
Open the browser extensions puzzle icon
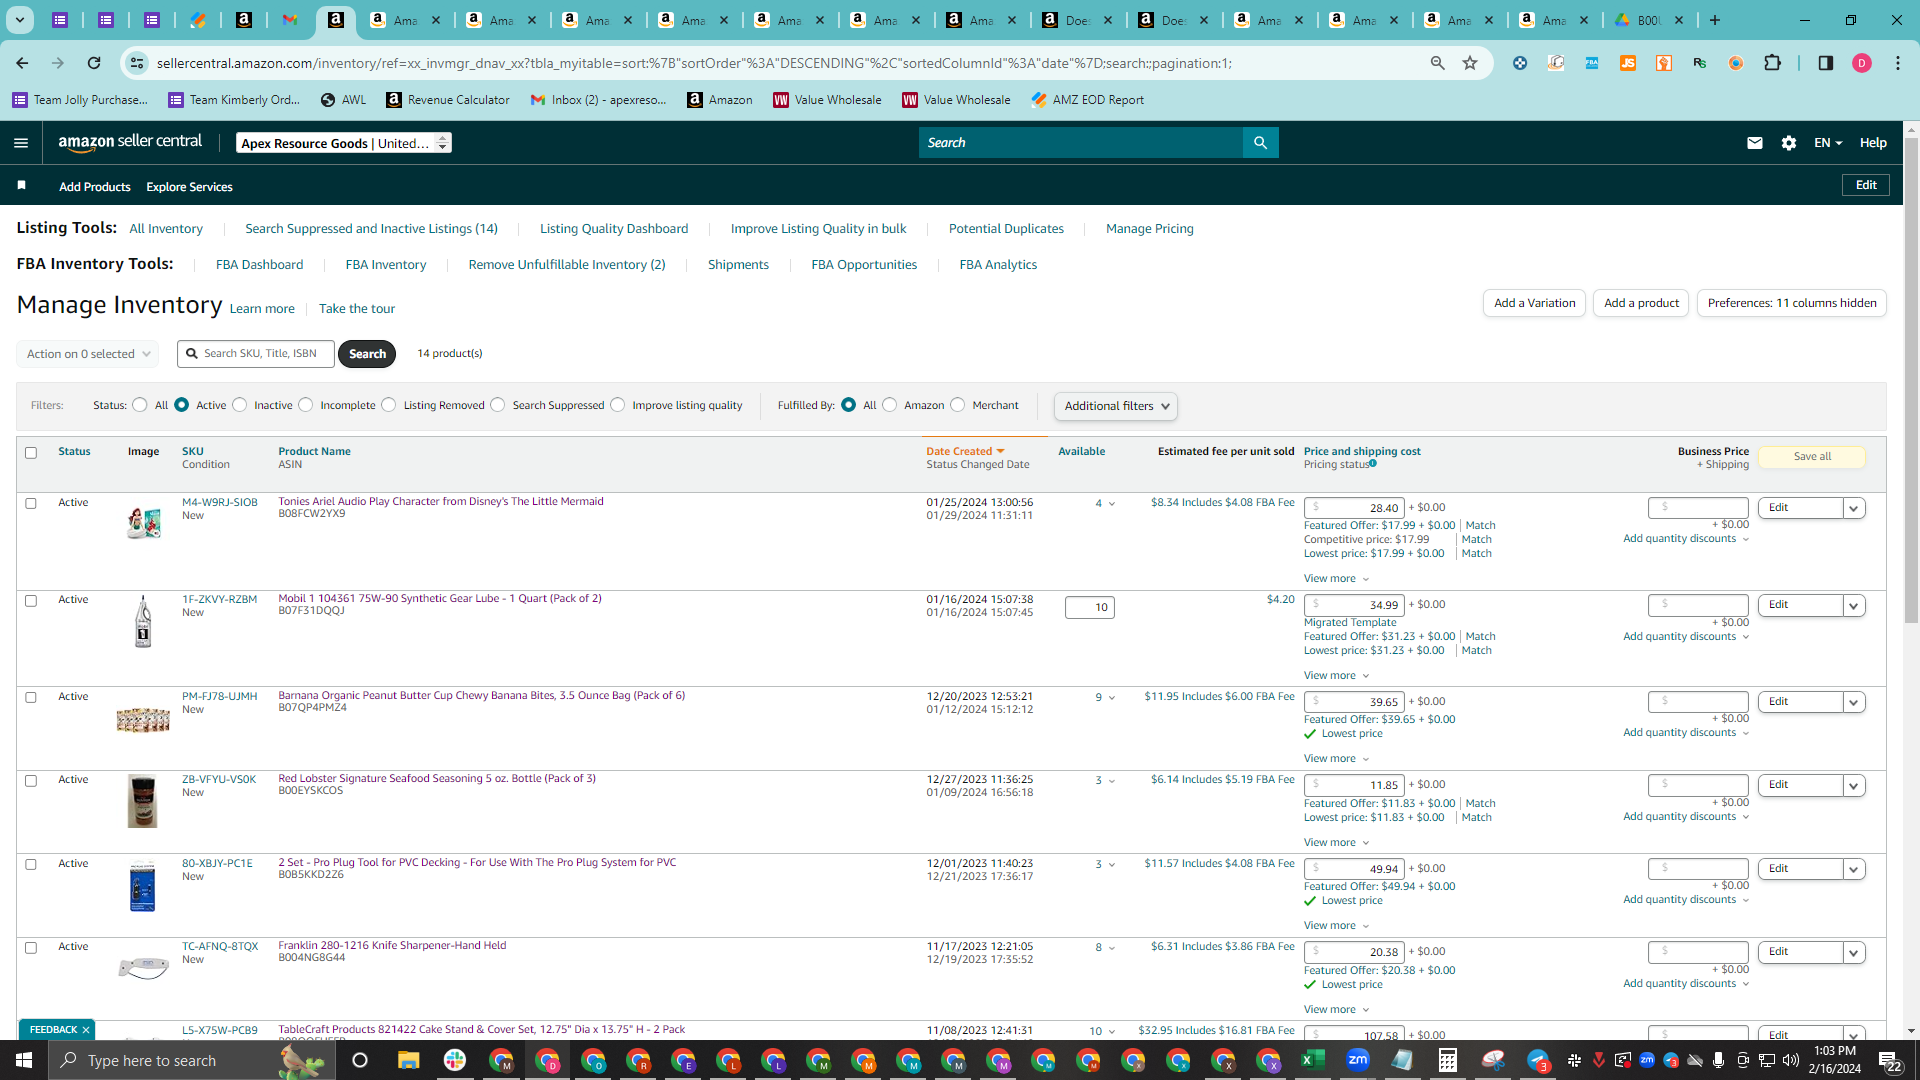coord(1772,63)
